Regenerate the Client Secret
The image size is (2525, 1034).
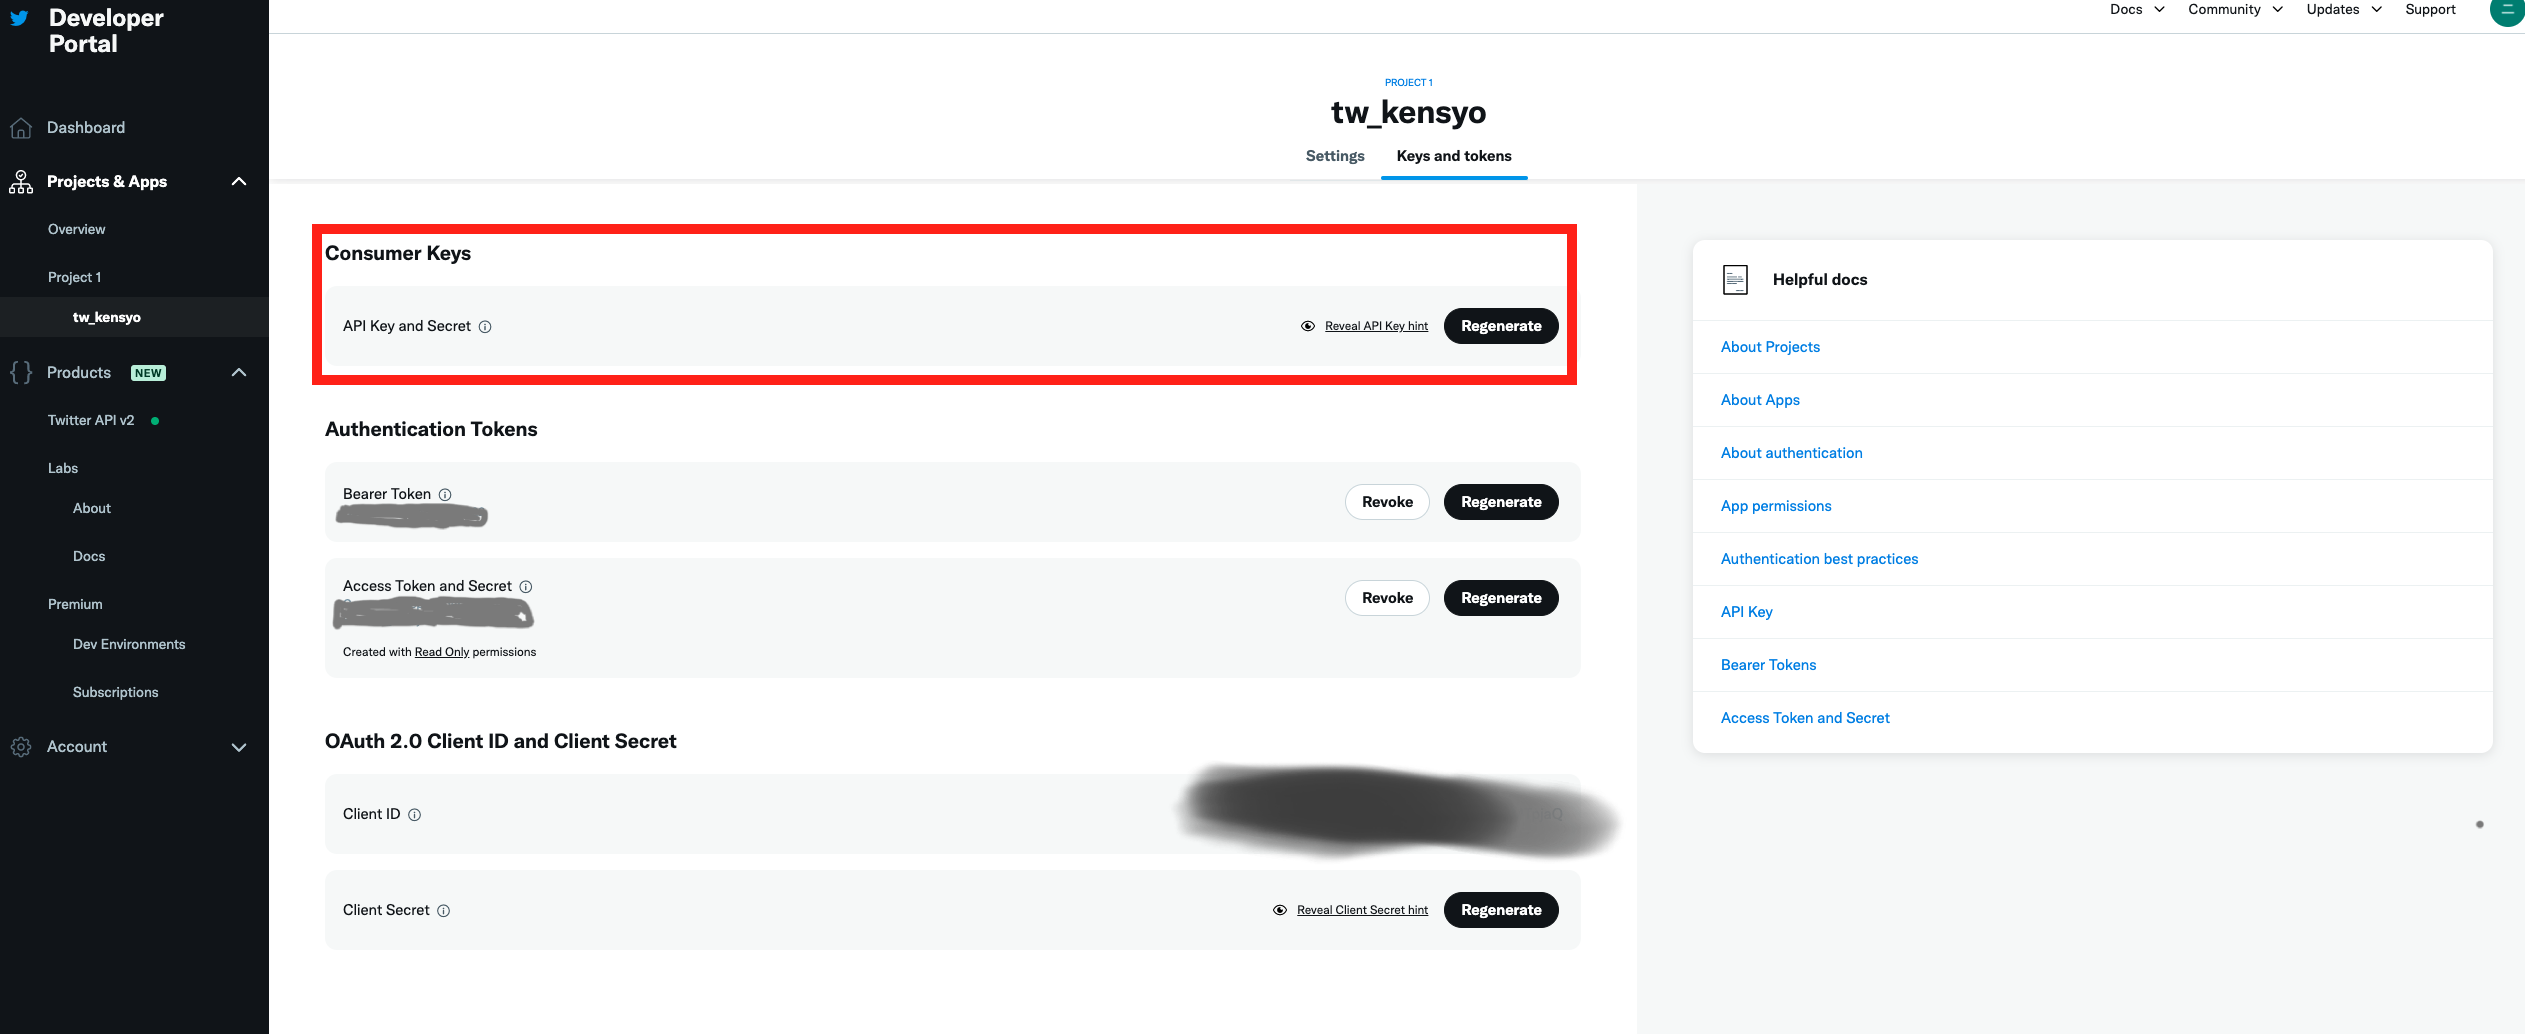tap(1501, 910)
